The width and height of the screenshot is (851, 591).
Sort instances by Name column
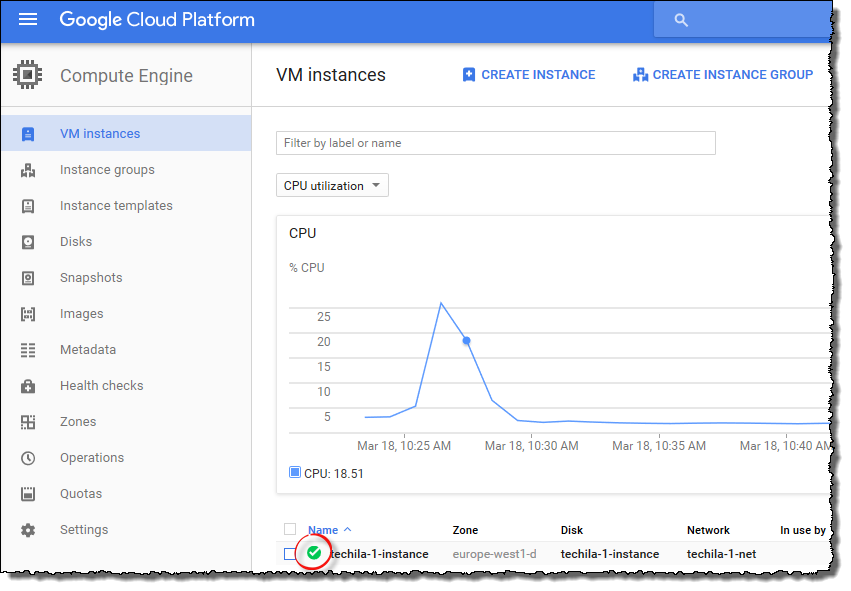(x=323, y=530)
